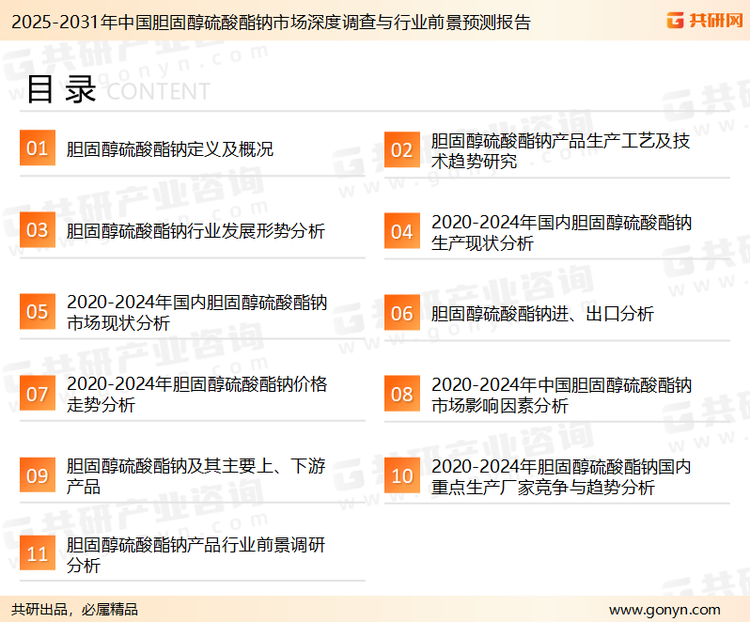Click the orange 09 number badge
The image size is (750, 622).
[37, 475]
